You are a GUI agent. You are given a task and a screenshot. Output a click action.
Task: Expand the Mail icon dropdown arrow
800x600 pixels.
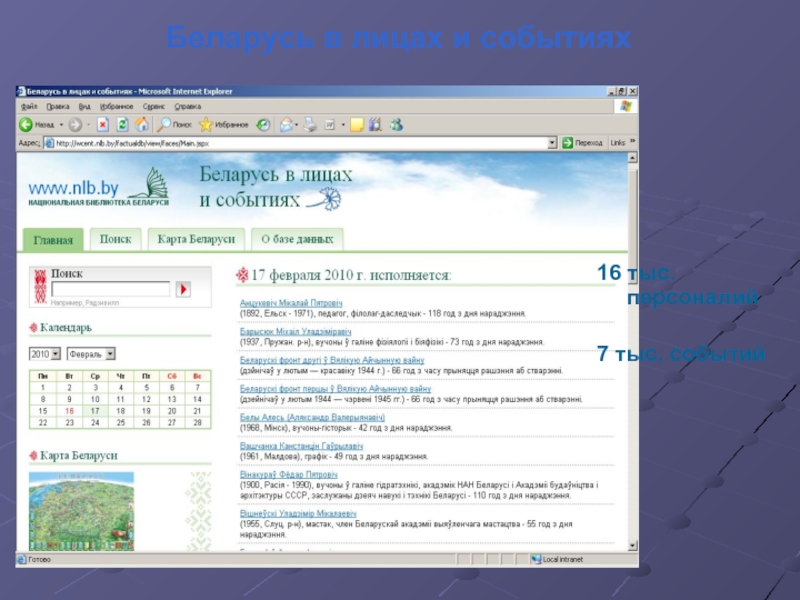(x=296, y=124)
